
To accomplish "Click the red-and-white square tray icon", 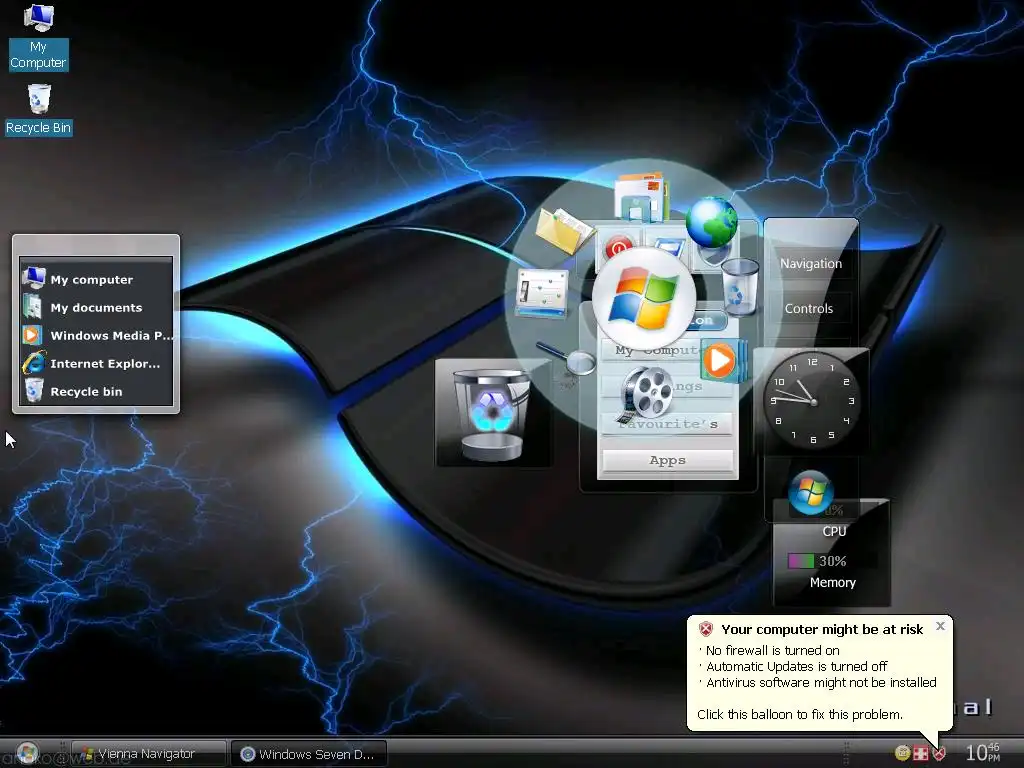I will [x=921, y=754].
